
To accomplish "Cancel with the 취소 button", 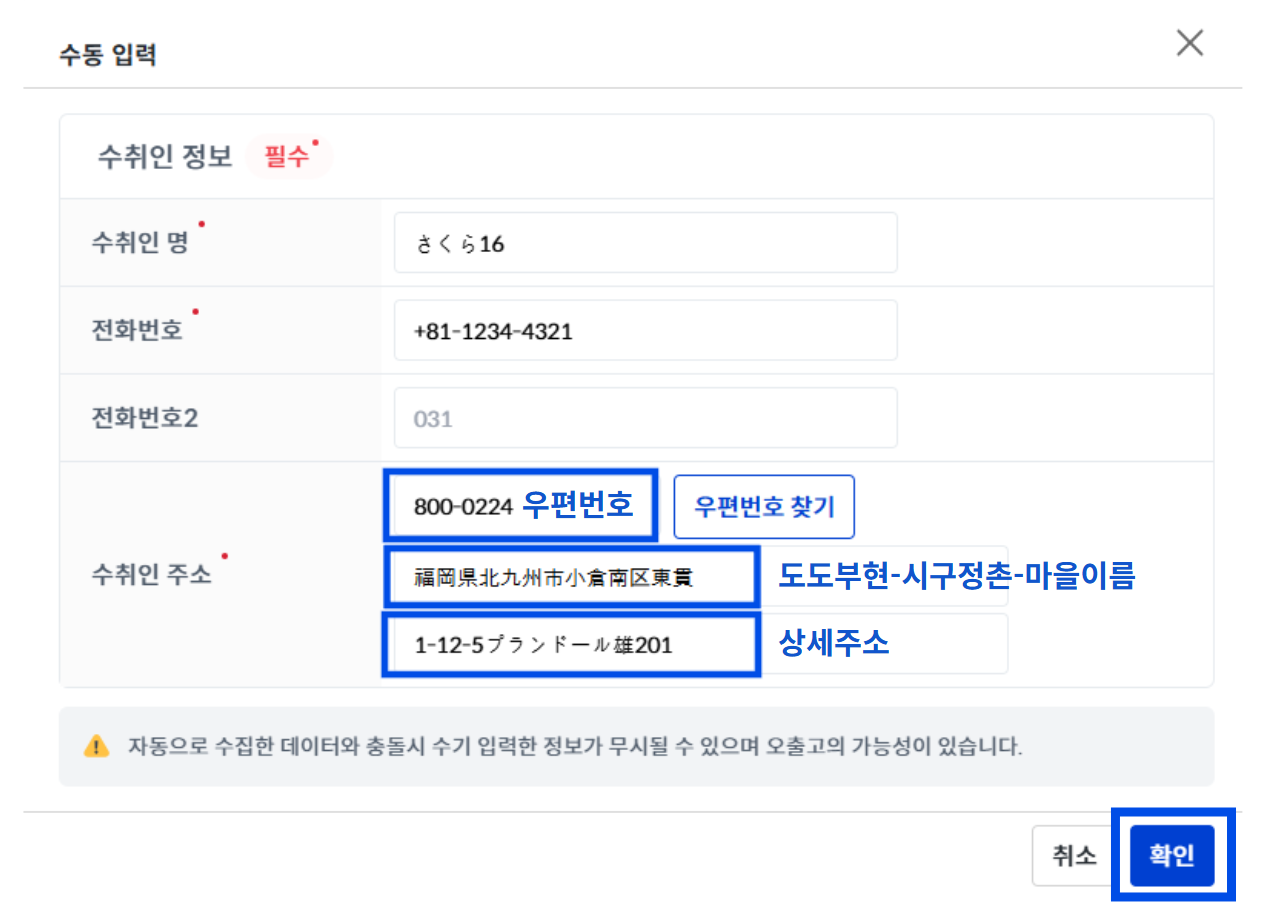I will coord(1074,856).
